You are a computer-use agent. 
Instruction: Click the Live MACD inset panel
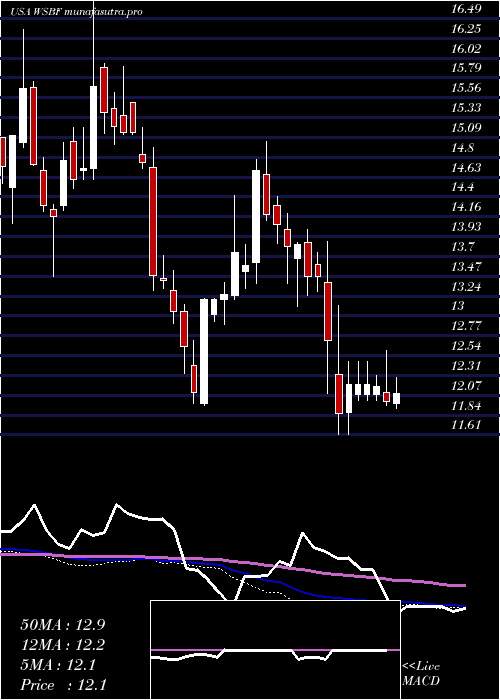pyautogui.click(x=275, y=650)
